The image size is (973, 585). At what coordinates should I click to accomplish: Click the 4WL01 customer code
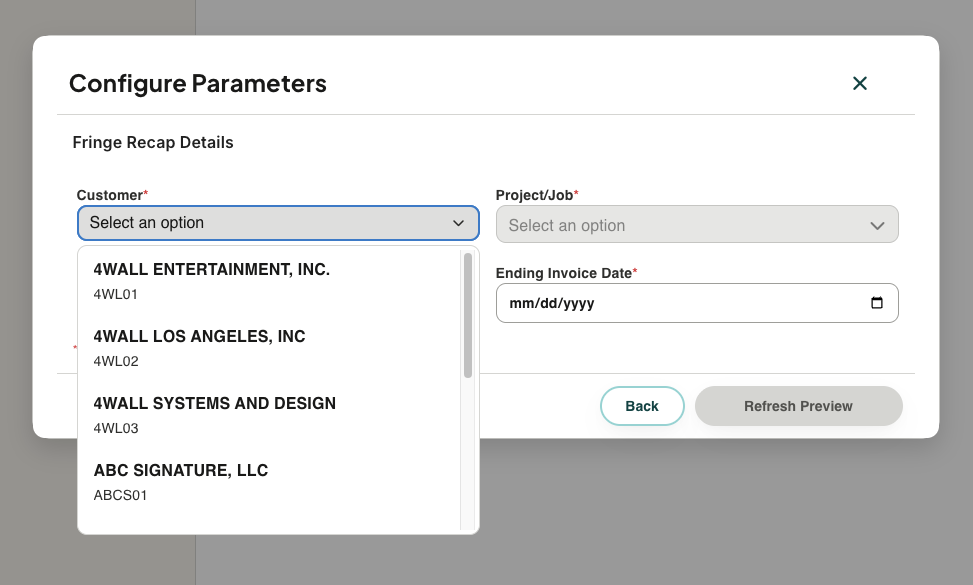click(x=115, y=295)
